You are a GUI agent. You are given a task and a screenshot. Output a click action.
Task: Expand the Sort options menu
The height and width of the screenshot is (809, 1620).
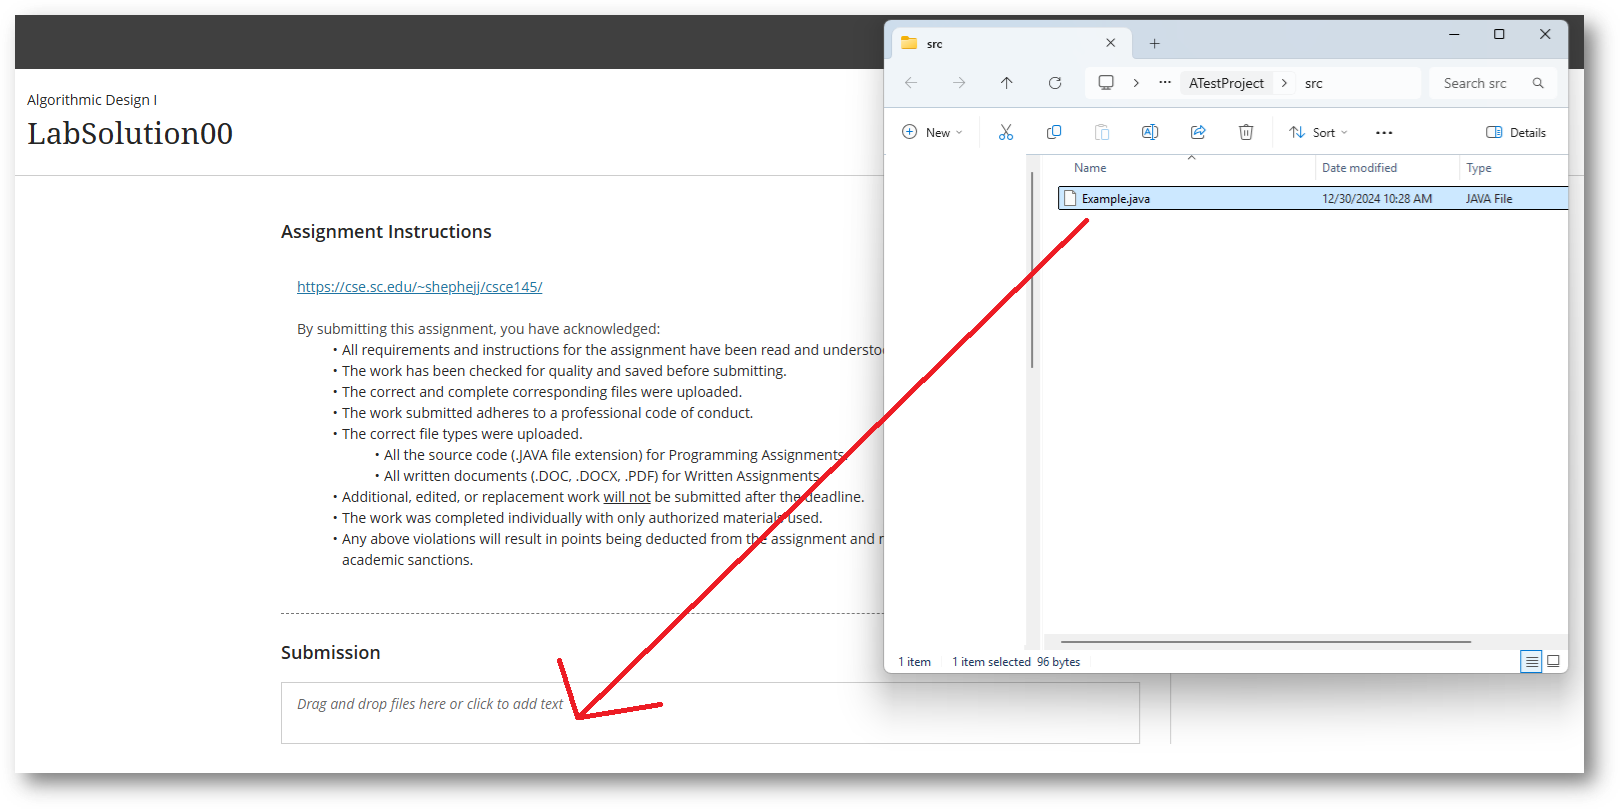[1318, 132]
